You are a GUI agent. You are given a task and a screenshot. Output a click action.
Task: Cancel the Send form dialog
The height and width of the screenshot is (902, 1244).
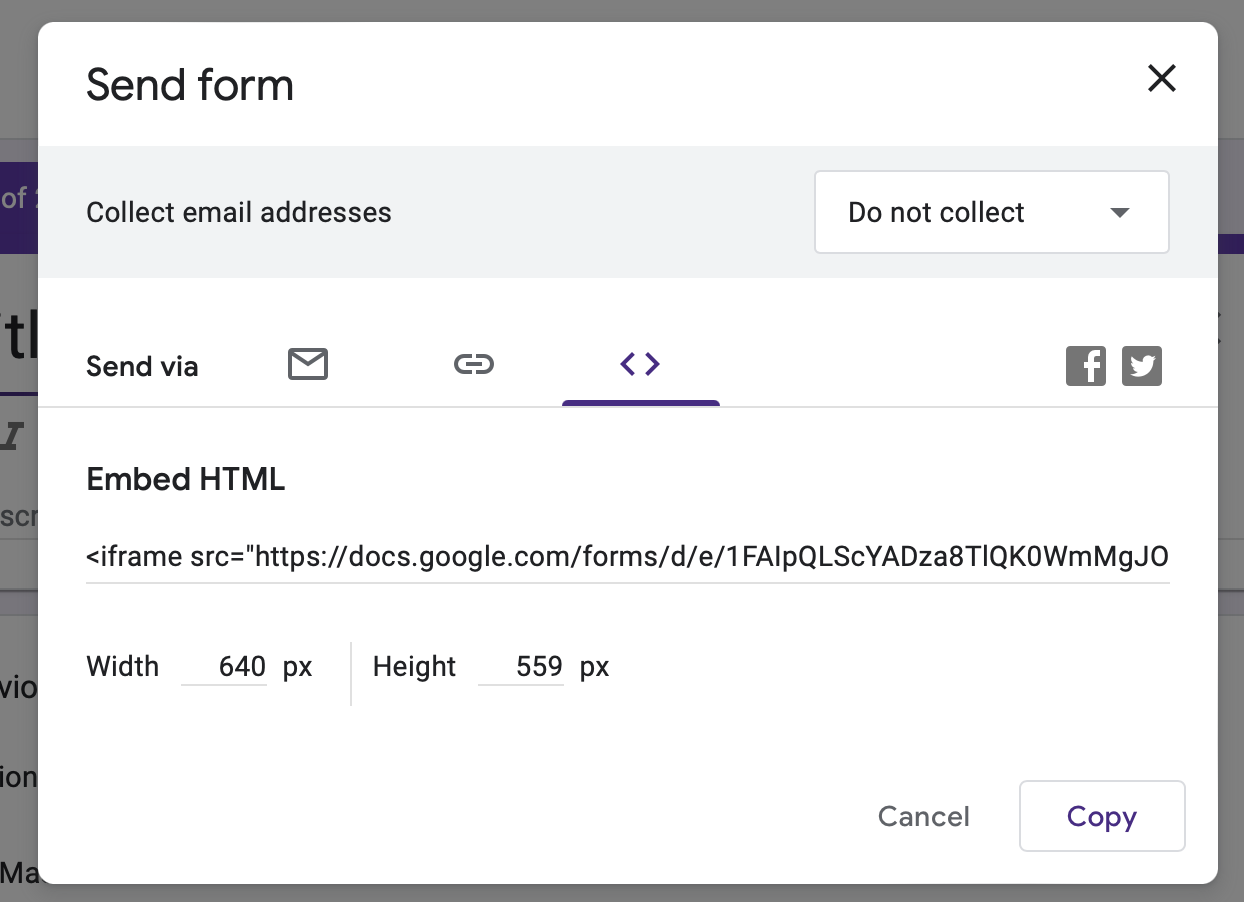click(923, 816)
